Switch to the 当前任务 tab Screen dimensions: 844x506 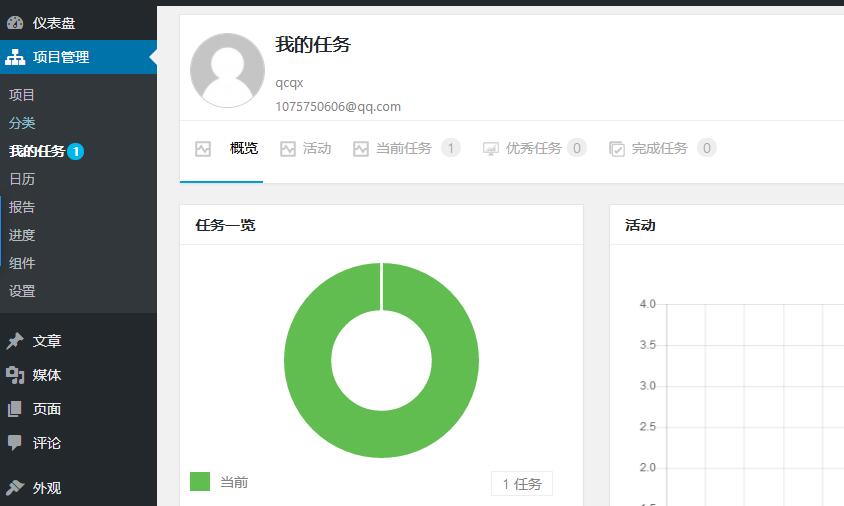coord(404,148)
